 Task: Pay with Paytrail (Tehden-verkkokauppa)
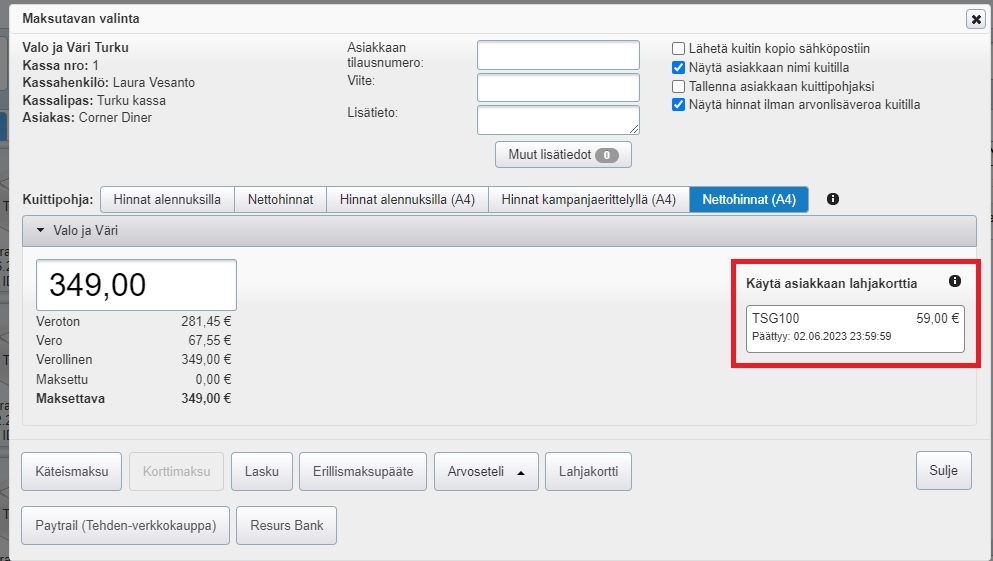[x=125, y=525]
